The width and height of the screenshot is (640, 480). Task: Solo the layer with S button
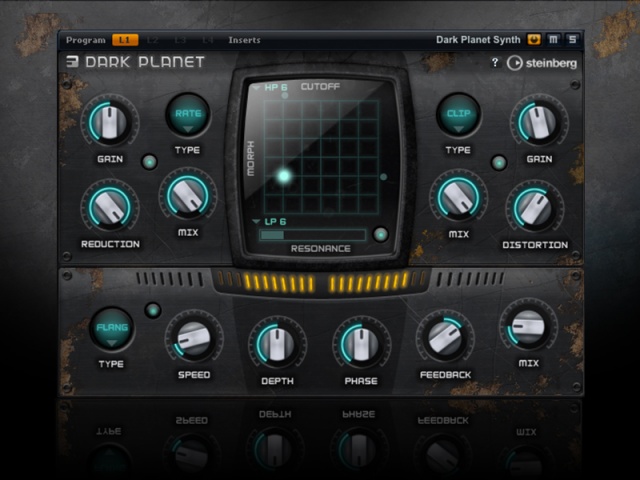572,40
